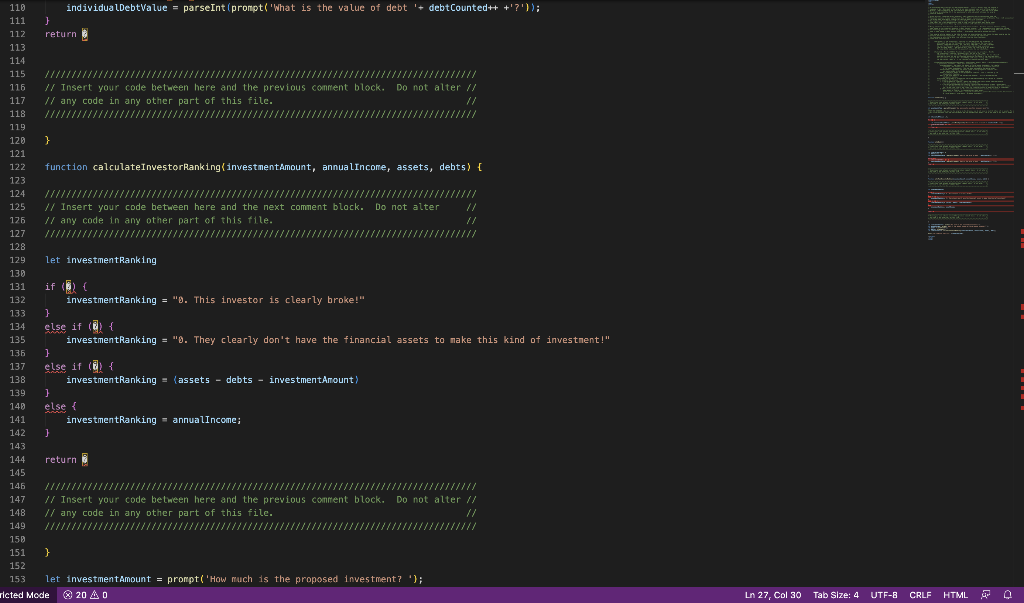This screenshot has height=603, width=1024.
Task: Change file encoding via UTF-8 indicator
Action: click(x=884, y=595)
